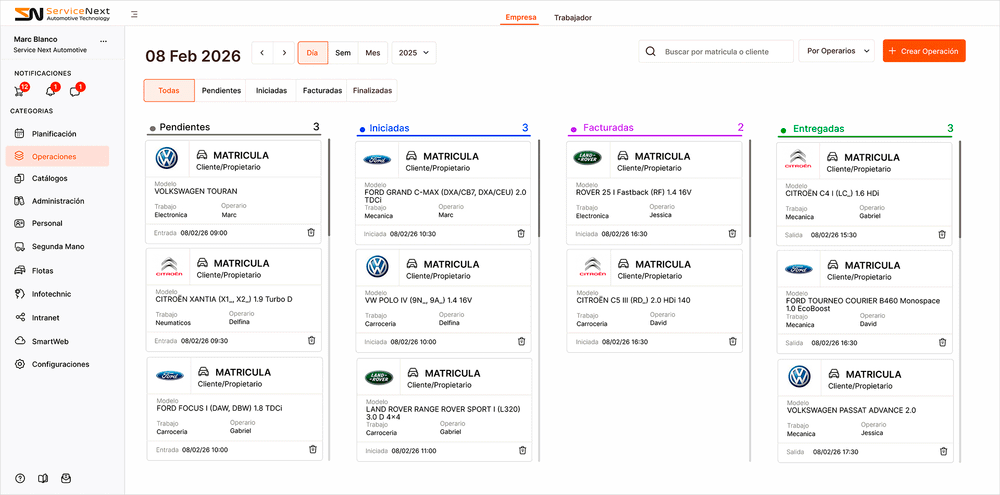Image resolution: width=1000 pixels, height=495 pixels.
Task: Open the 2025 year dropdown
Action: tap(414, 52)
